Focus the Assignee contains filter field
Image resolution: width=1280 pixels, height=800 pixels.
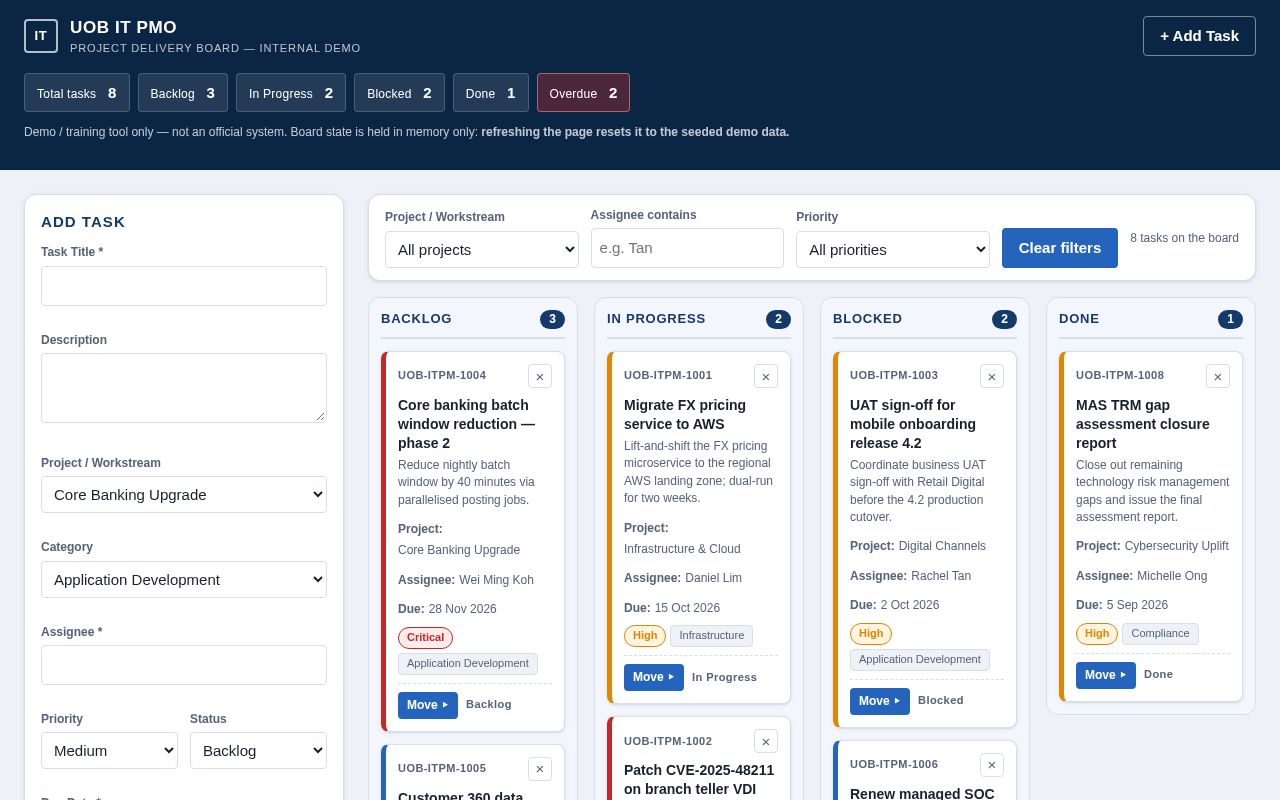point(687,248)
